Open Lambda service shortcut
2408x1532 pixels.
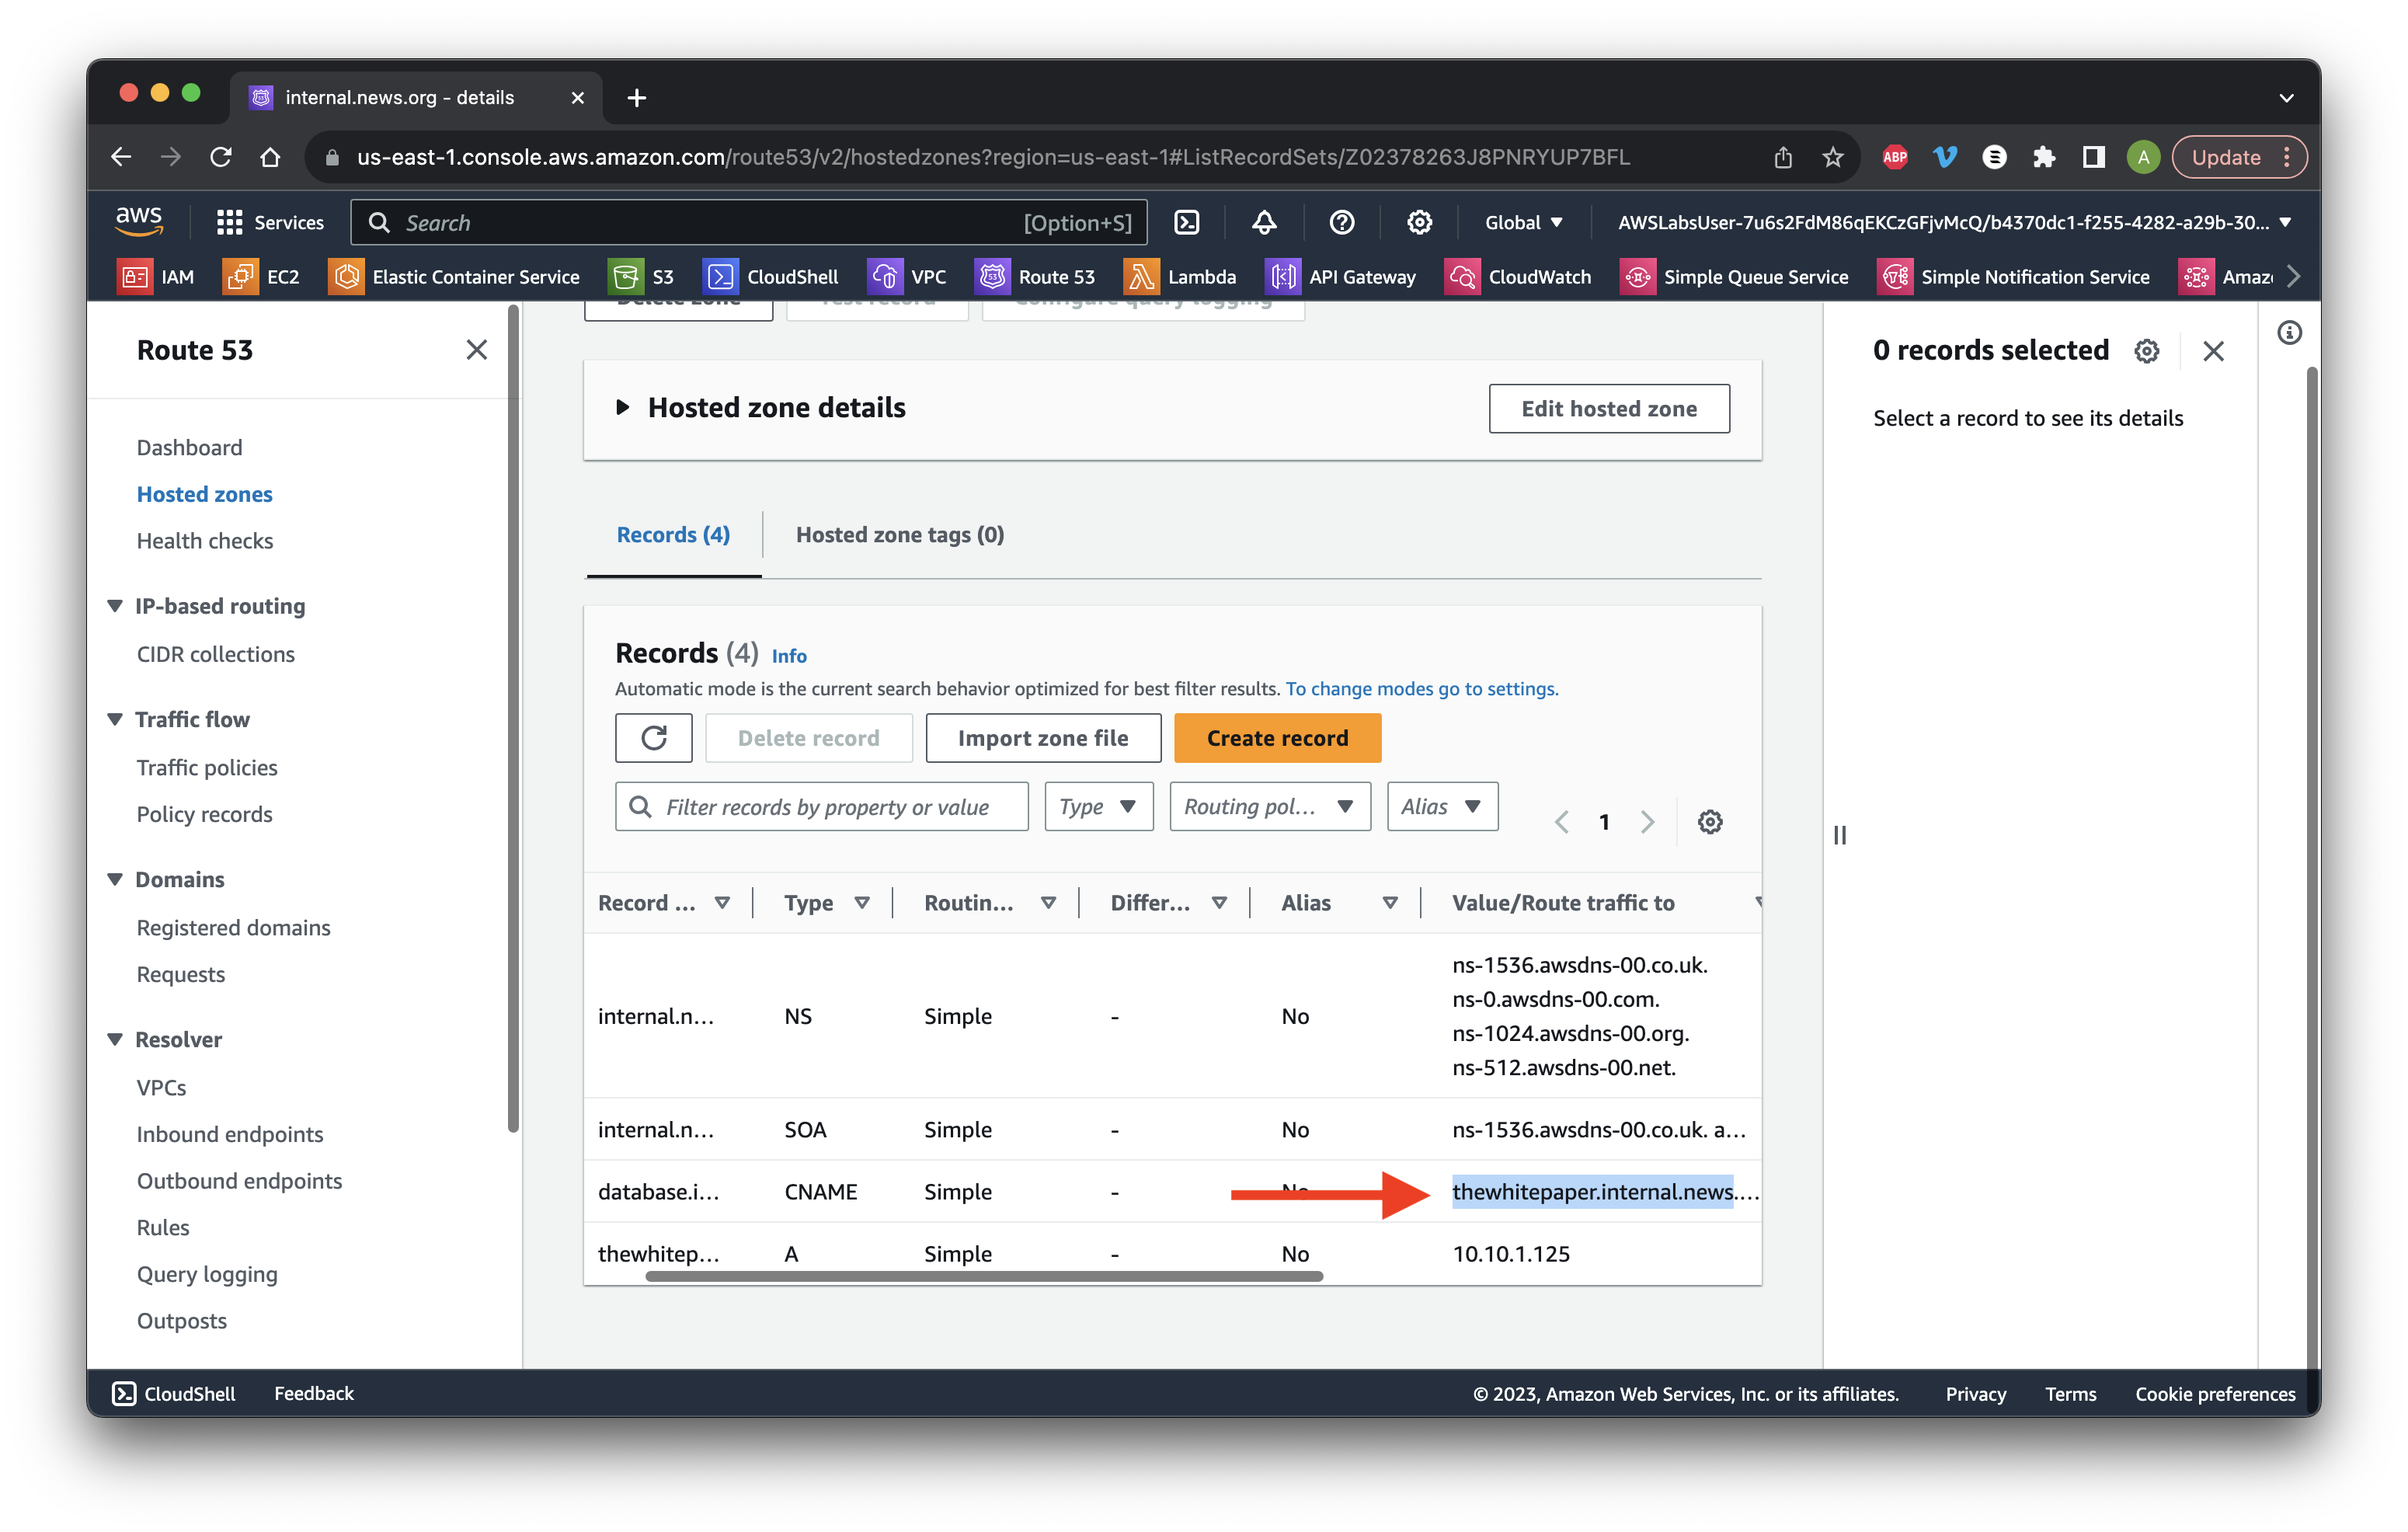(1181, 277)
